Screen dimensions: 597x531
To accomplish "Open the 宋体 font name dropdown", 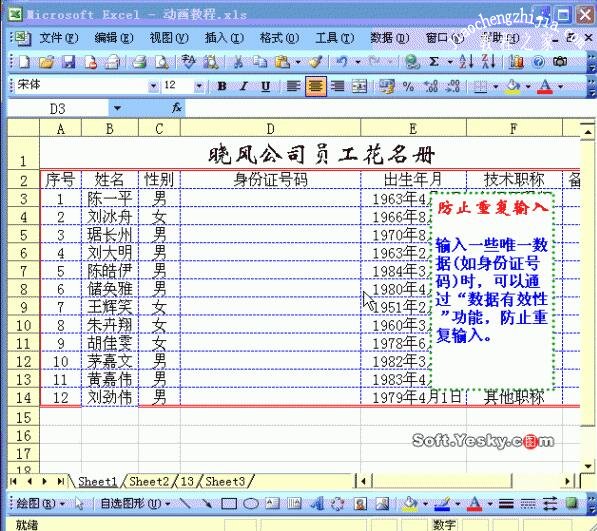I will (153, 86).
